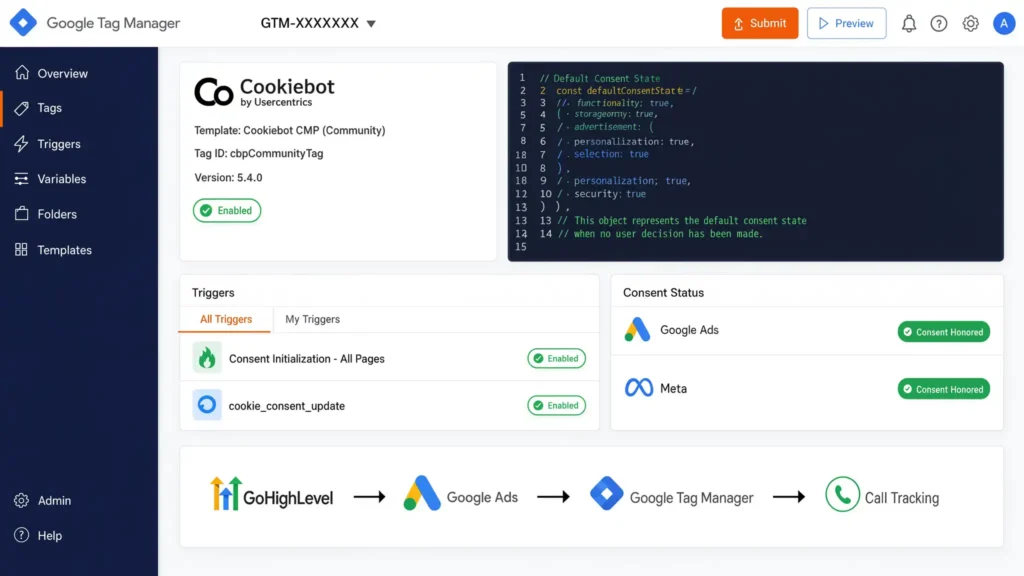1024x576 pixels.
Task: Click the GoHighLevel logo
Action: point(271,495)
